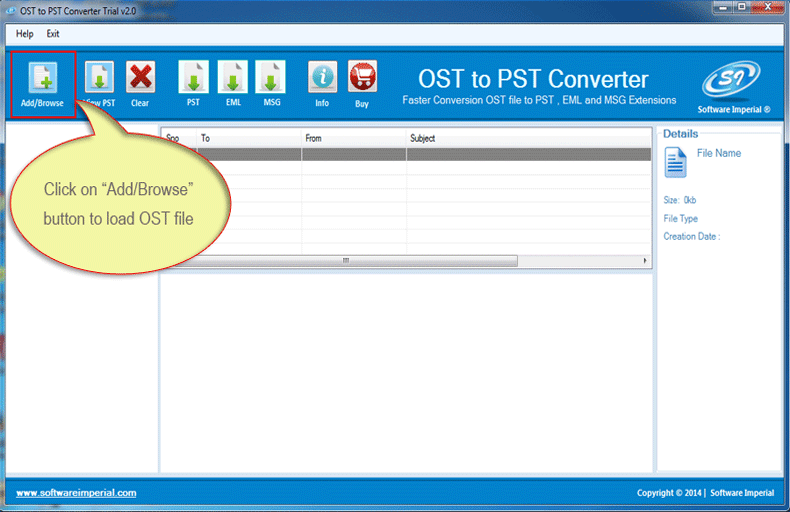Maximize the OST to PST Converter window
The width and height of the screenshot is (790, 512).
[742, 7]
